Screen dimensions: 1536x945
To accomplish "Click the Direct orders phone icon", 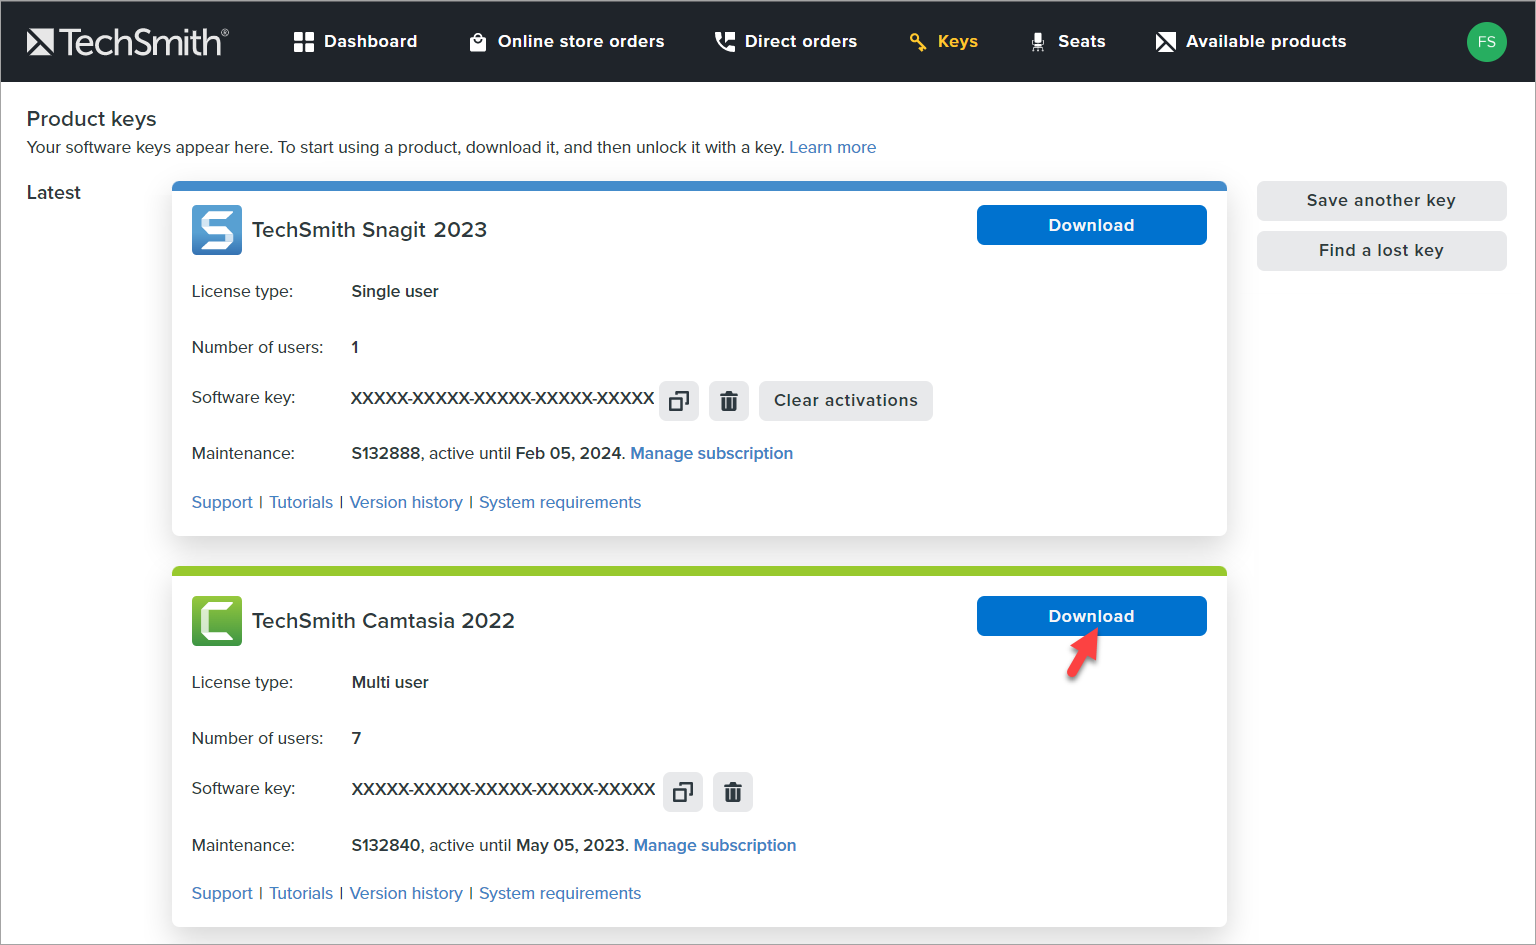I will click(724, 41).
